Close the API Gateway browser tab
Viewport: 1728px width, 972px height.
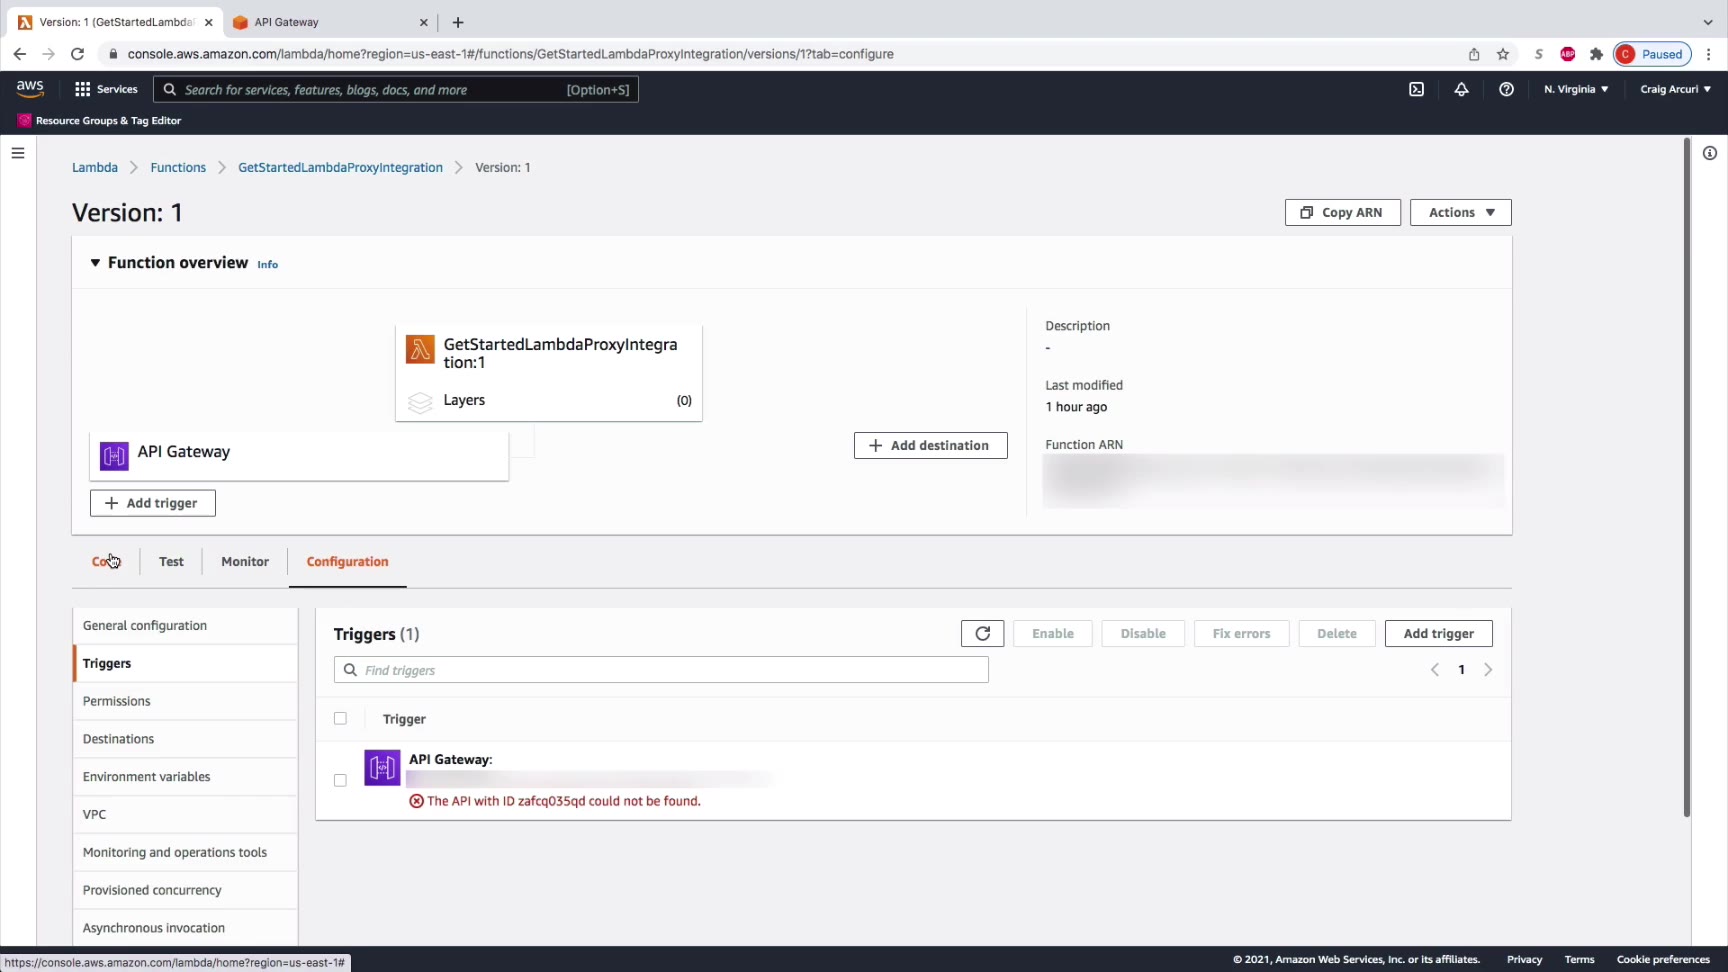[423, 22]
